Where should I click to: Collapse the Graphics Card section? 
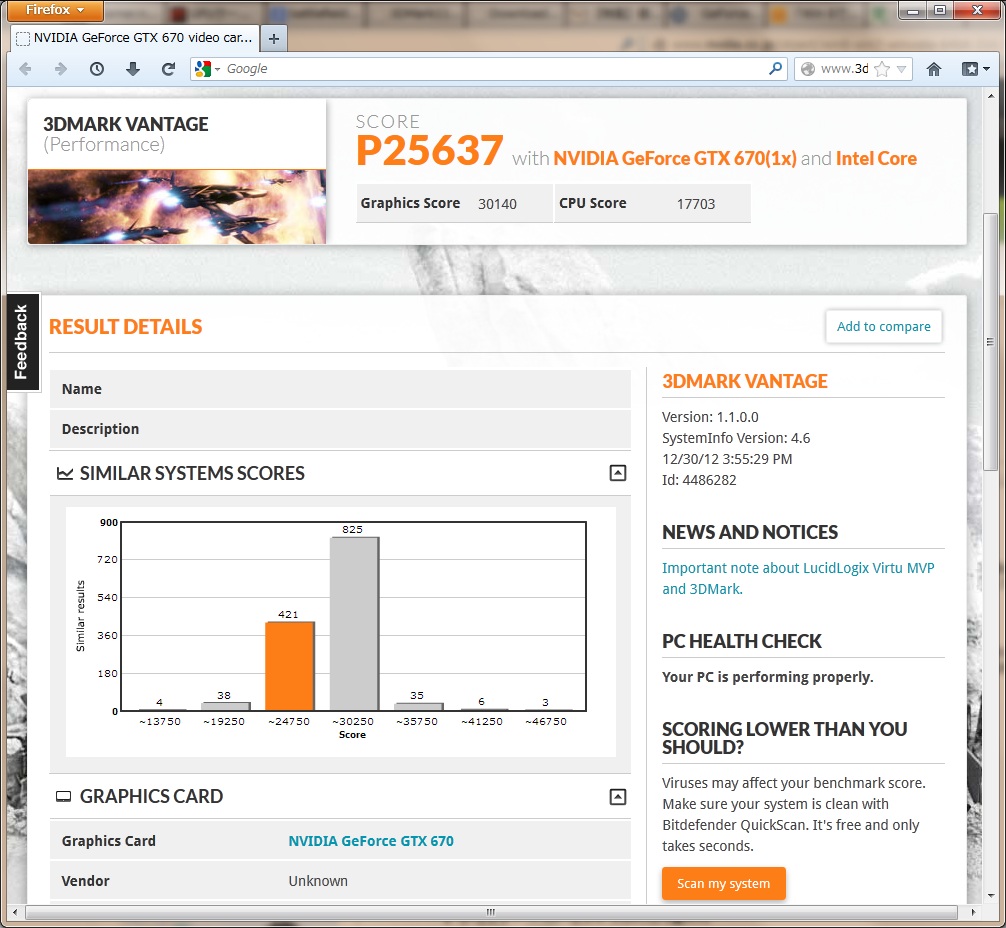click(617, 796)
